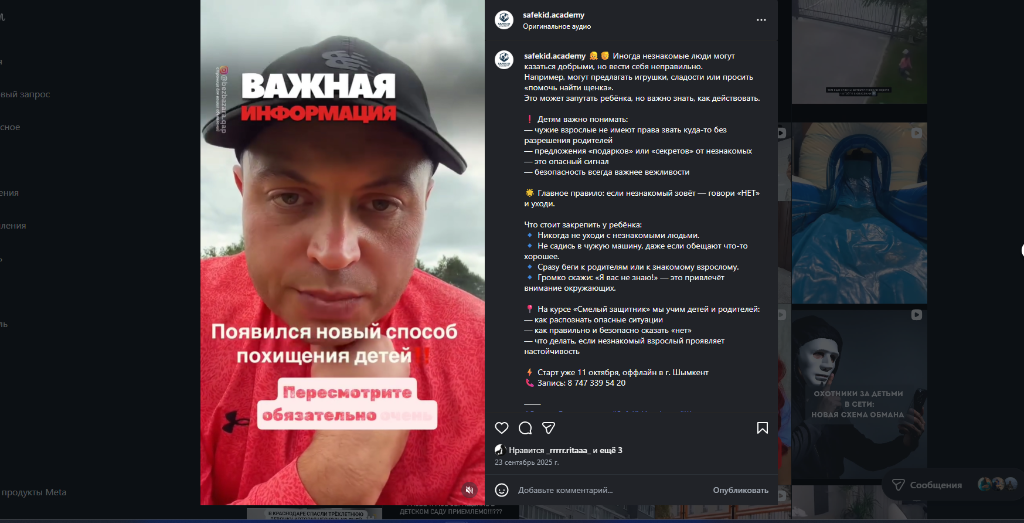Open top right street video thumbnail
This screenshot has height=523, width=1024.
859,52
